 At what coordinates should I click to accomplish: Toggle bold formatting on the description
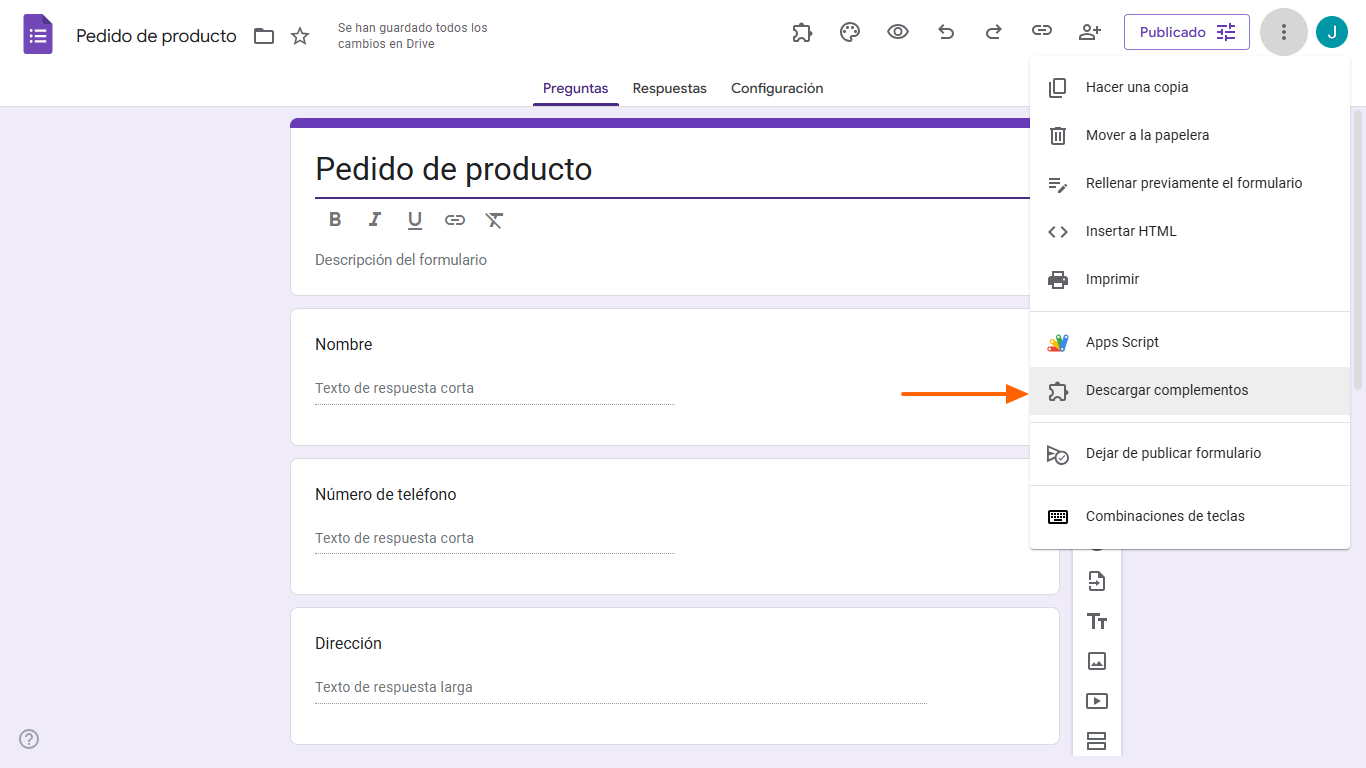point(335,219)
